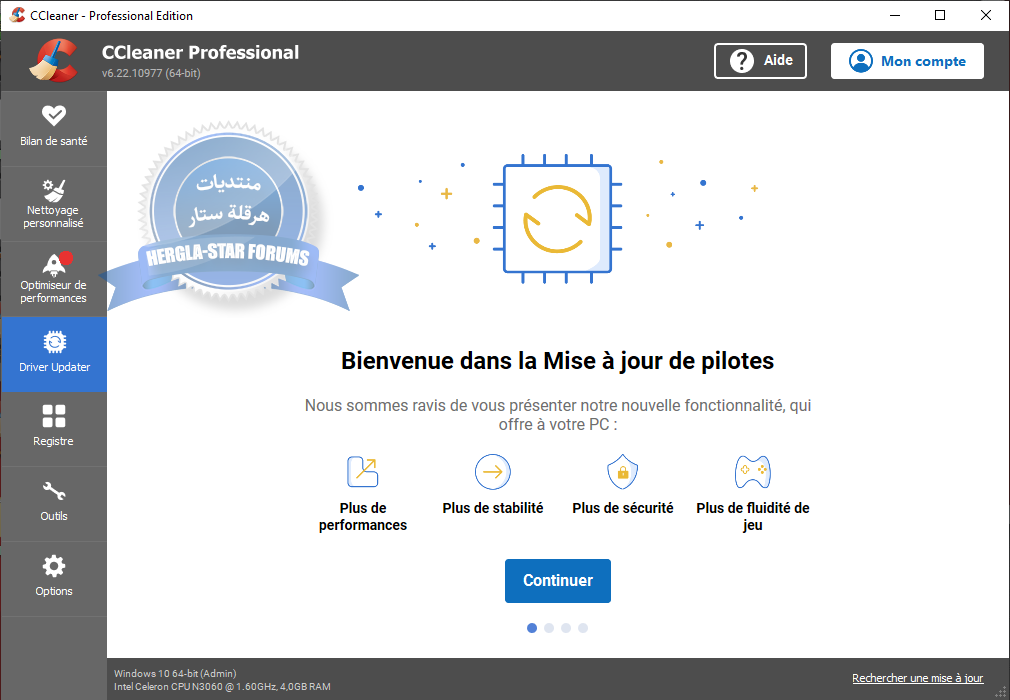Click the CCleaner icon in title bar
Screen dimensions: 1010x700
point(17,15)
